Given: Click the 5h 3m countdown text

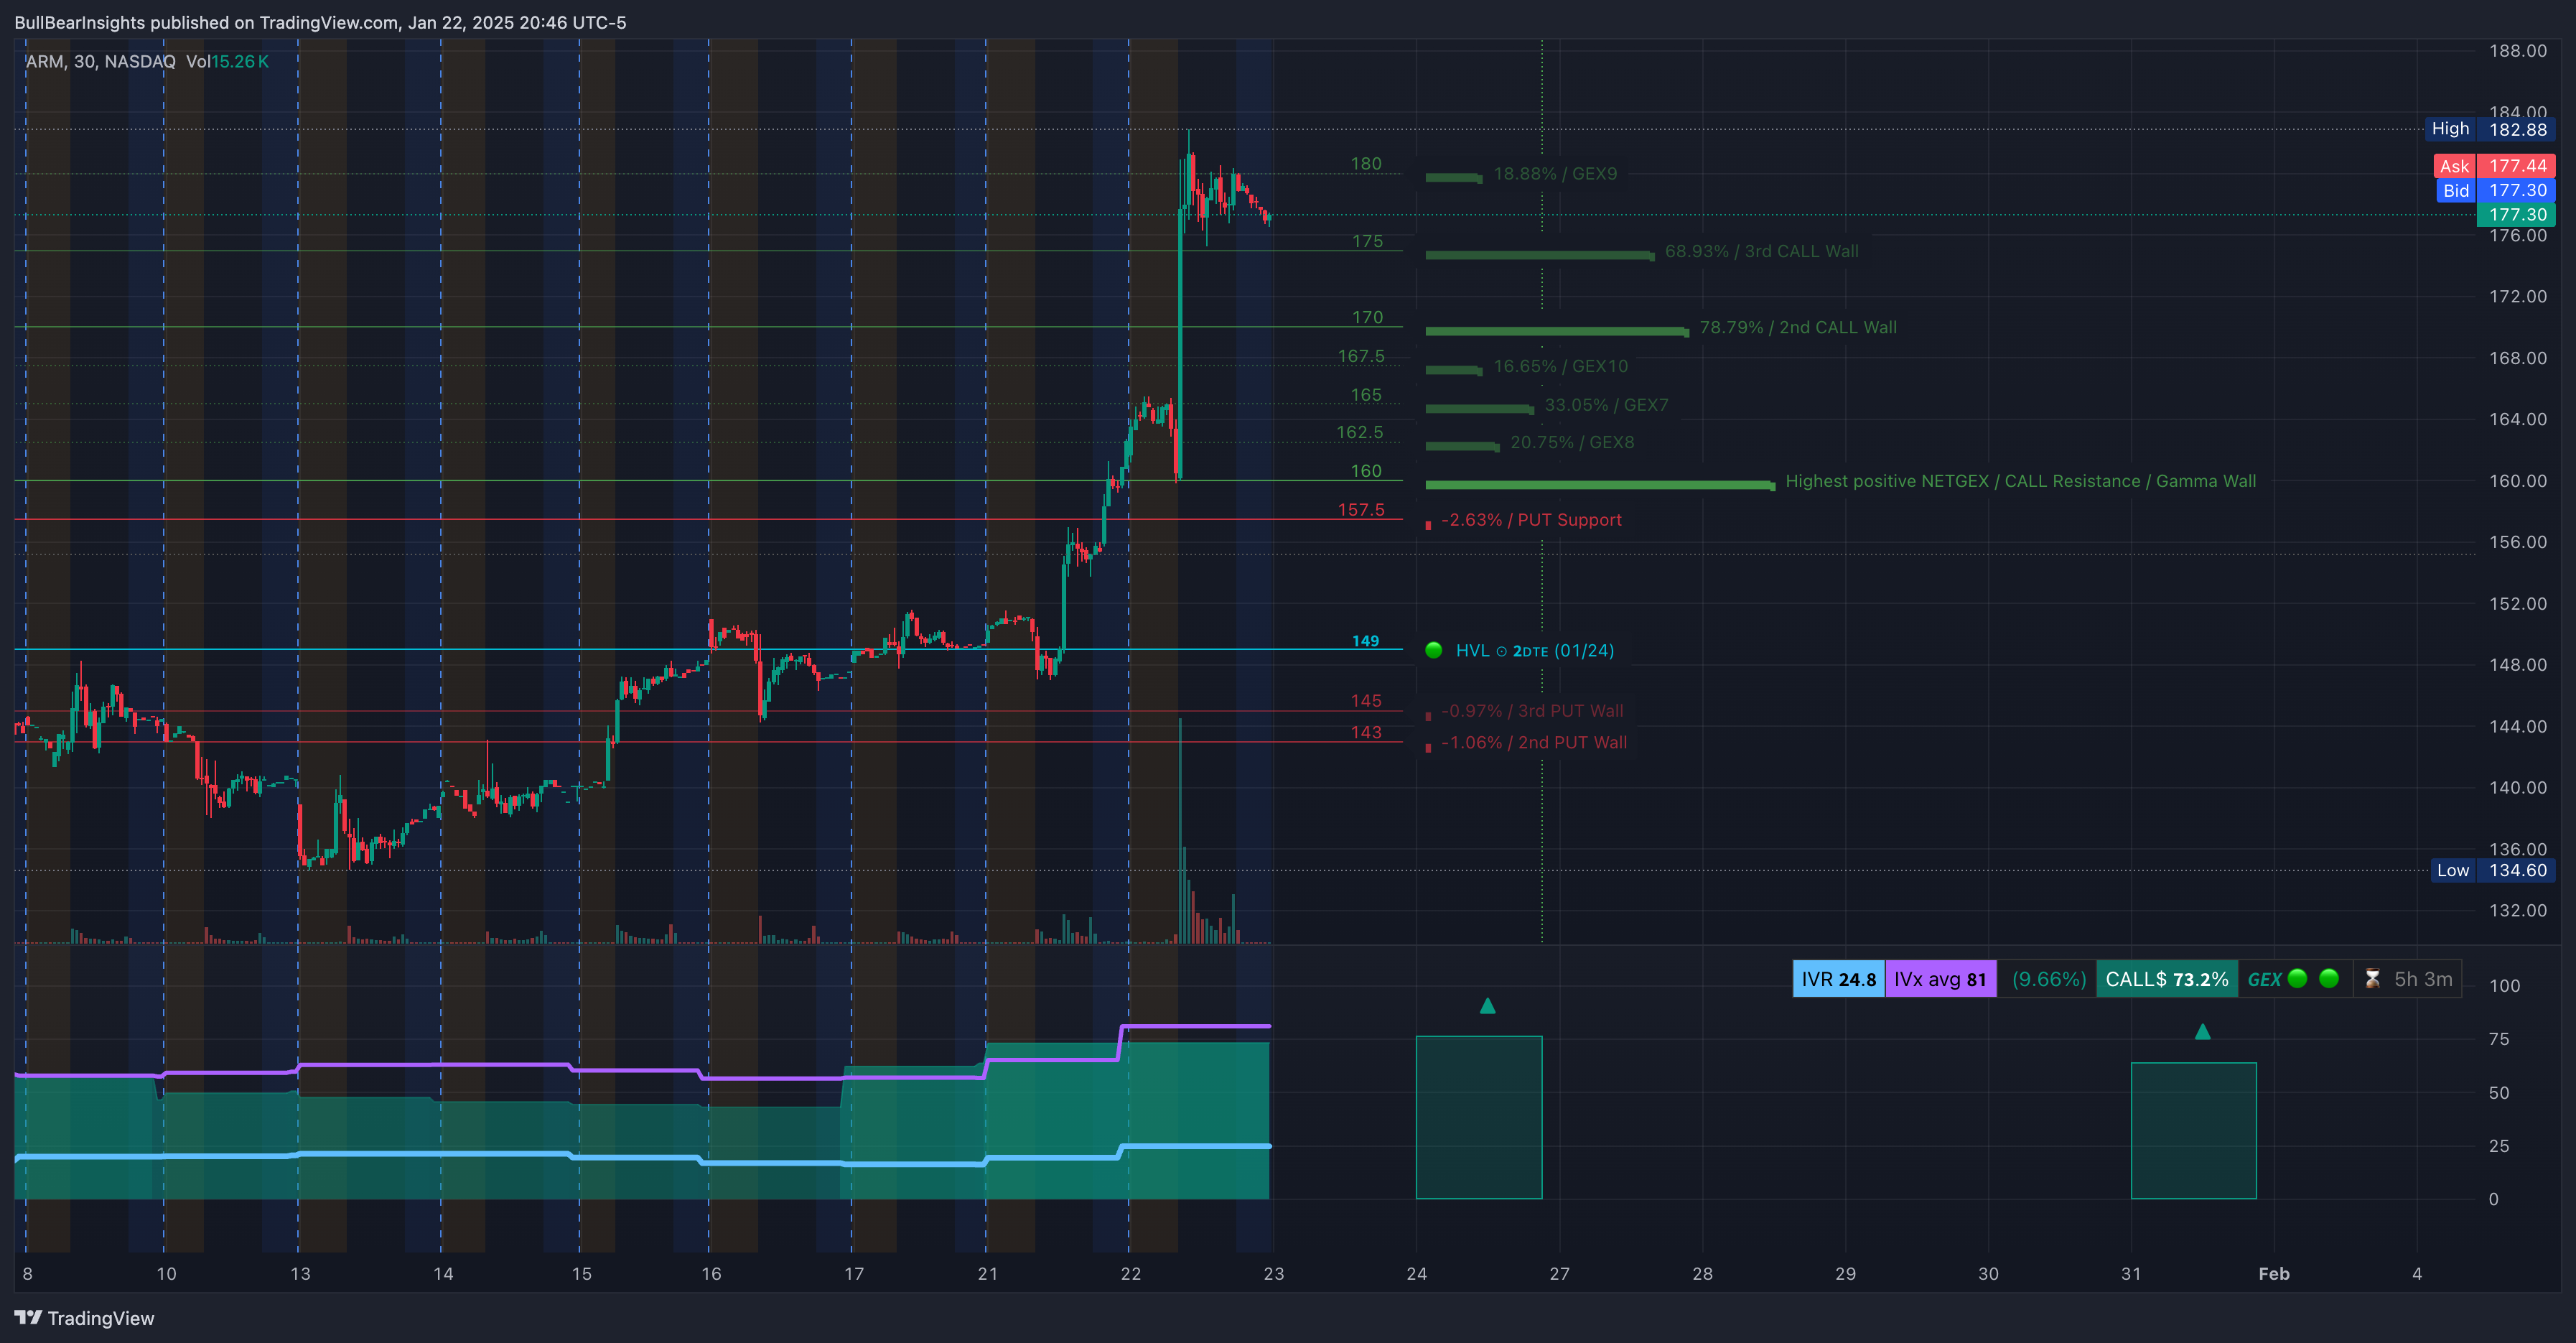Looking at the screenshot, I should [2422, 979].
